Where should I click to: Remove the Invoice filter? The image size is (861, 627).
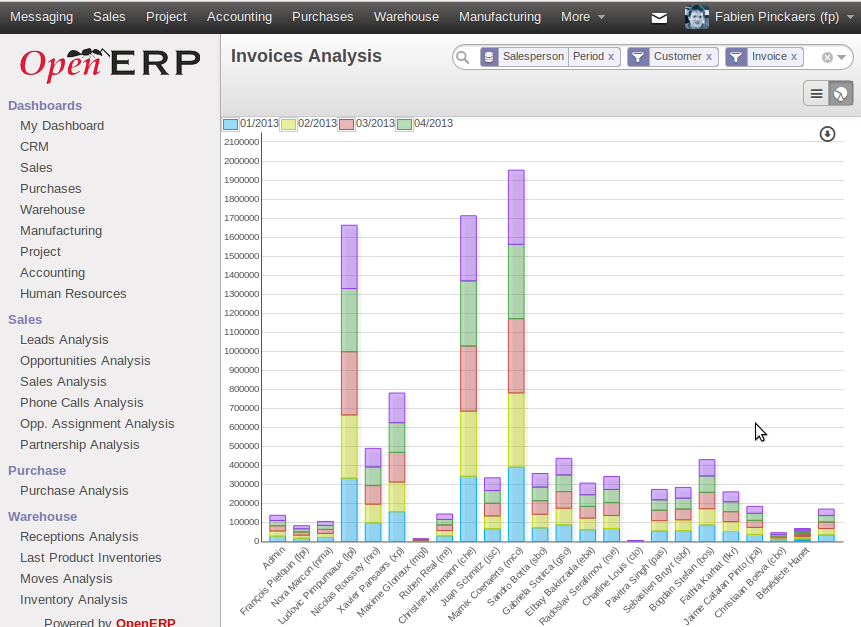[794, 57]
